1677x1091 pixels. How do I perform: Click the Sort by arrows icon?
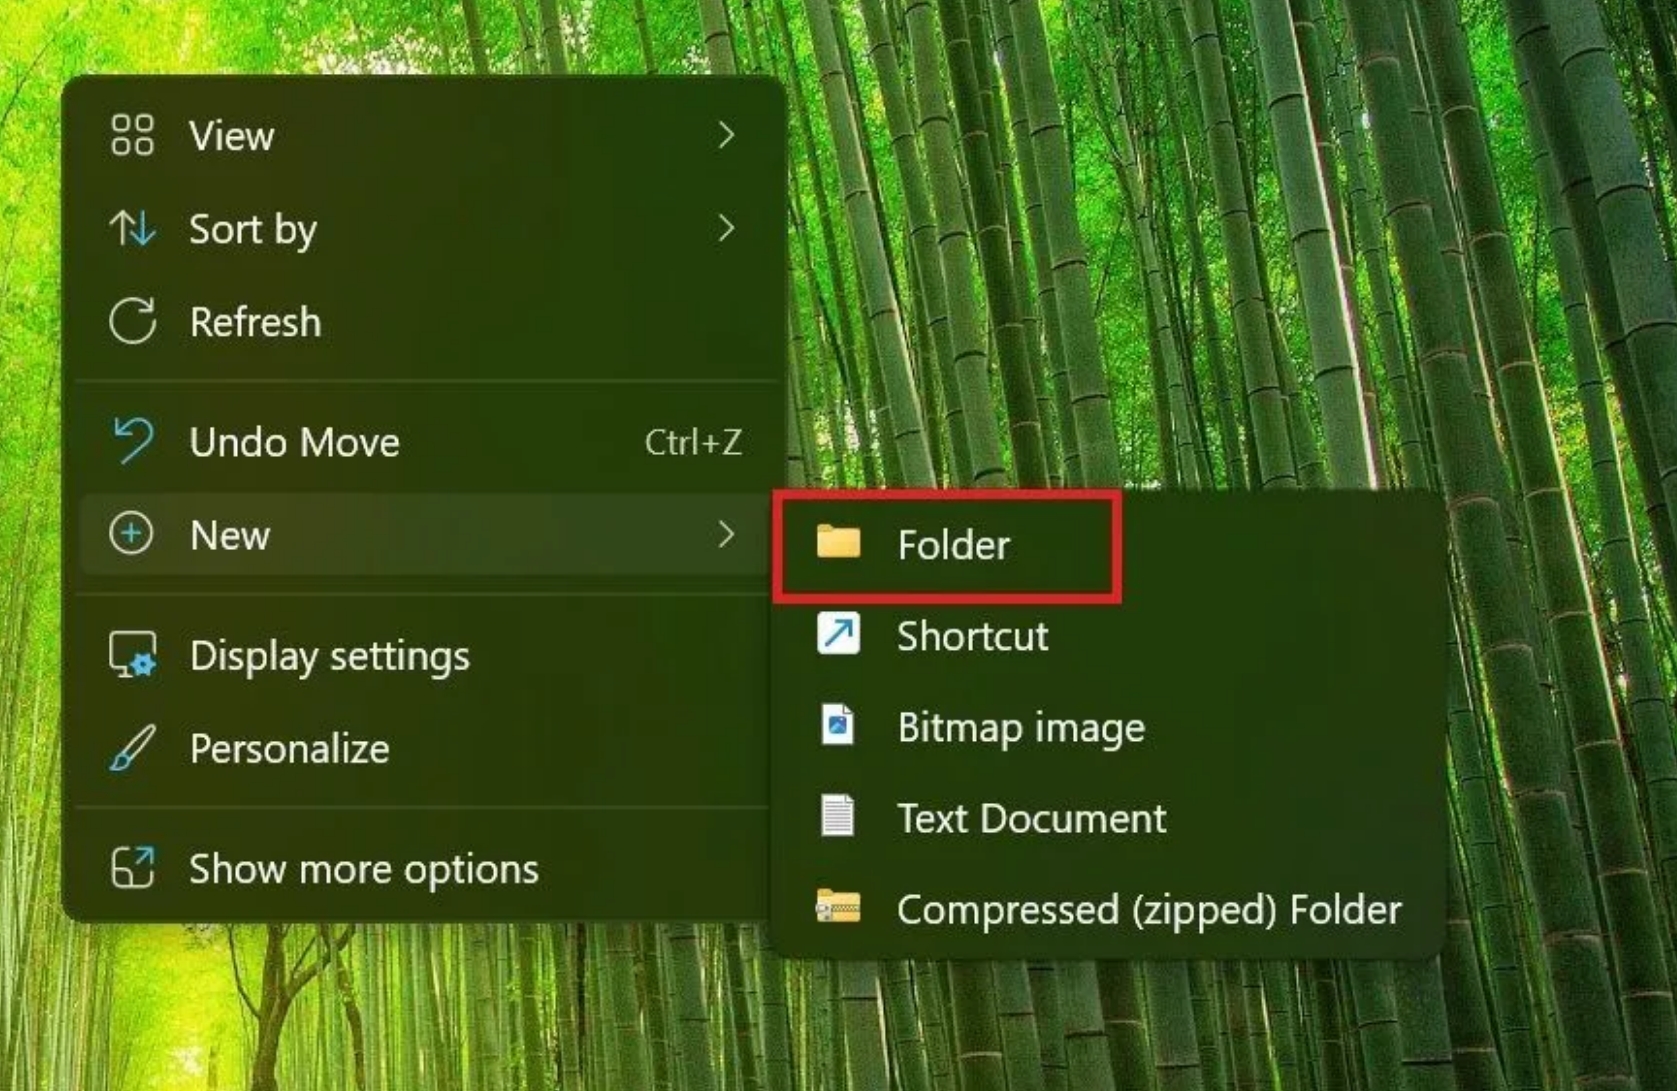(132, 229)
